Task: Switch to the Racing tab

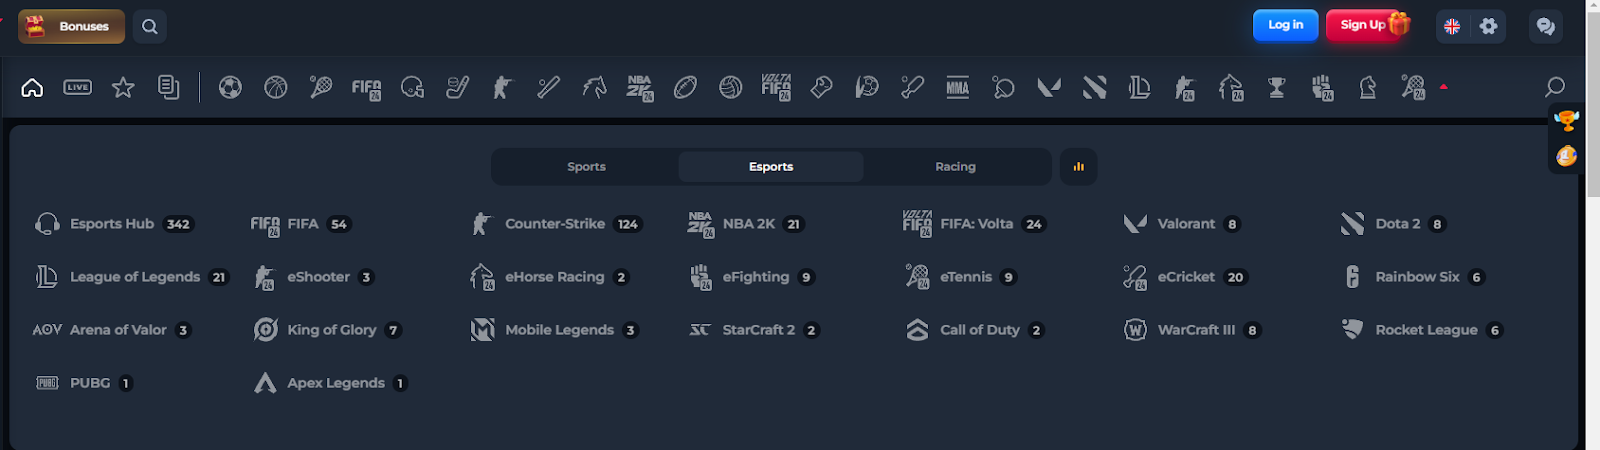Action: point(955,167)
